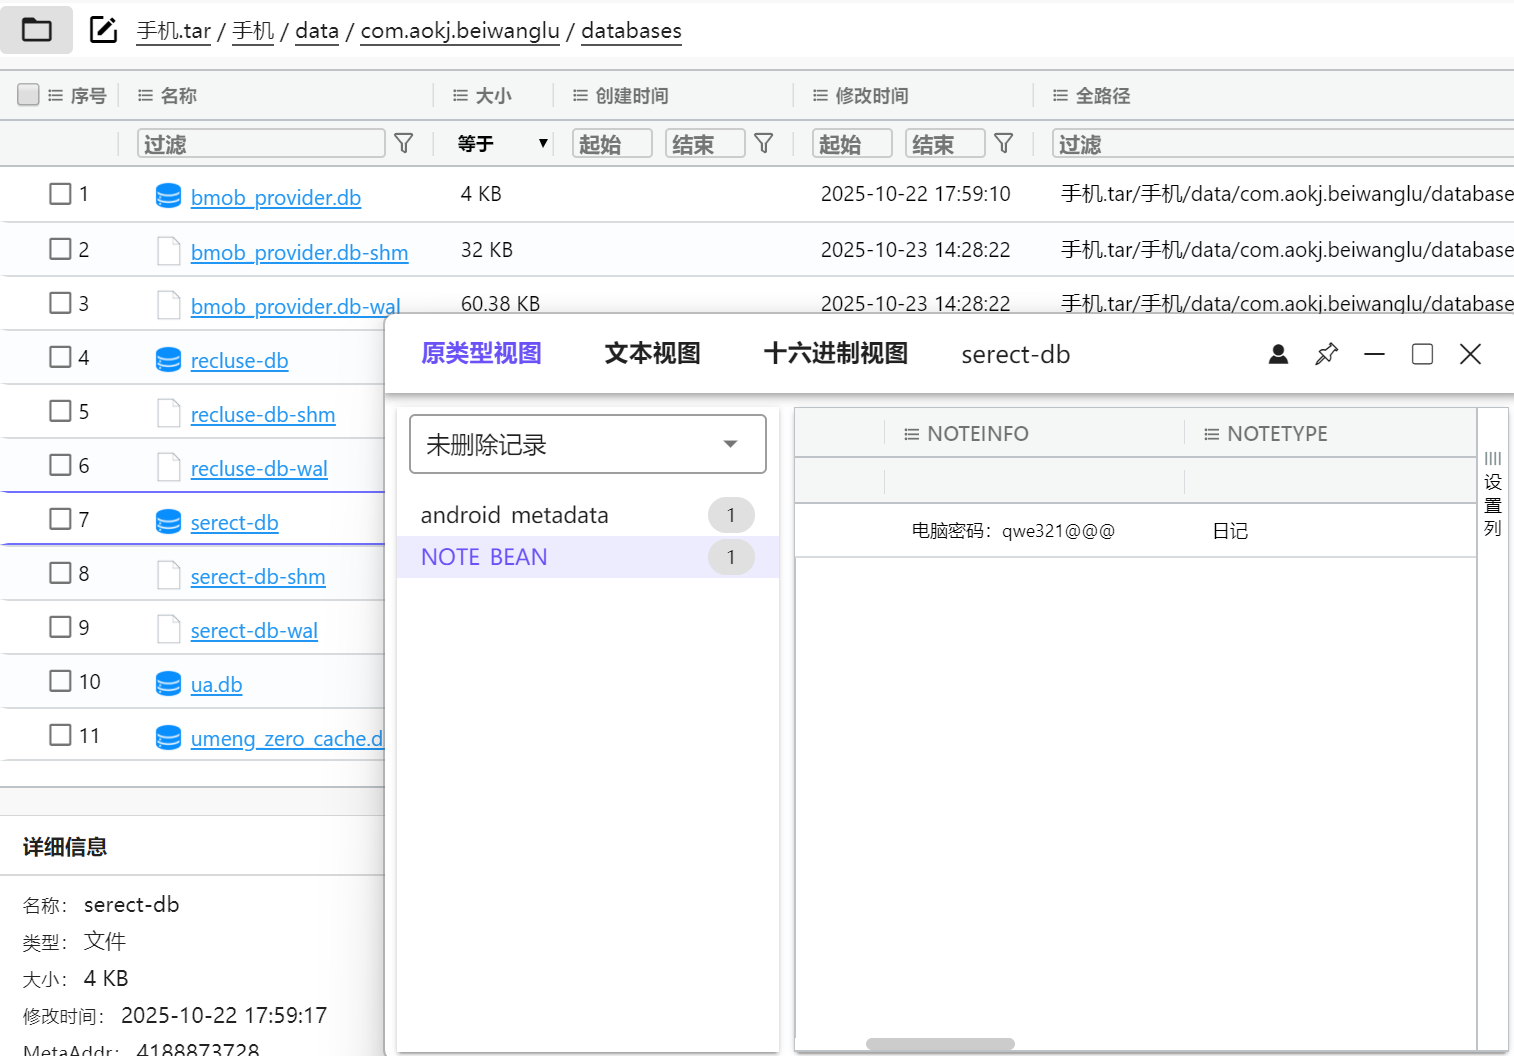Click the database icon for bmob_provider.db
The image size is (1514, 1056).
point(168,196)
